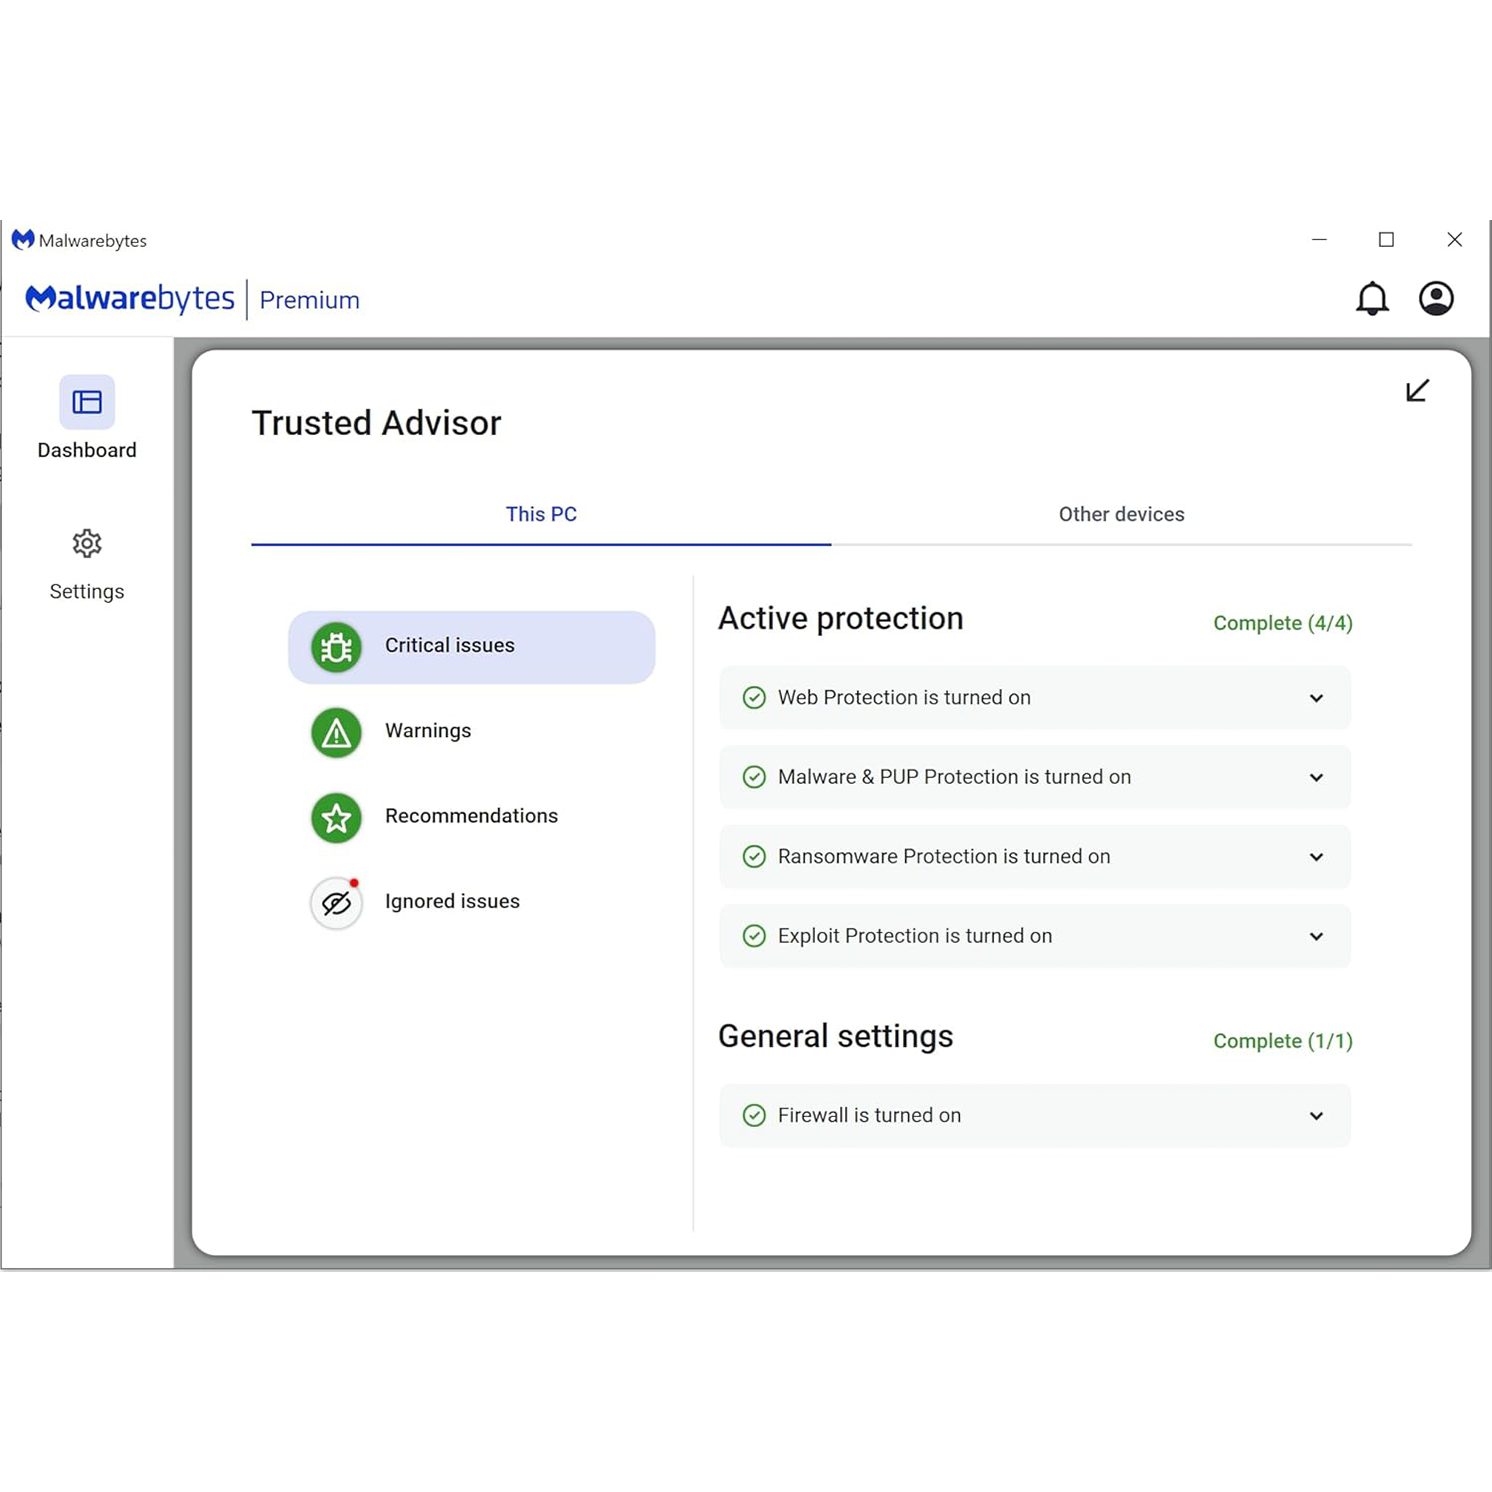Open the account profile icon
Image resolution: width=1492 pixels, height=1492 pixels.
(x=1437, y=297)
